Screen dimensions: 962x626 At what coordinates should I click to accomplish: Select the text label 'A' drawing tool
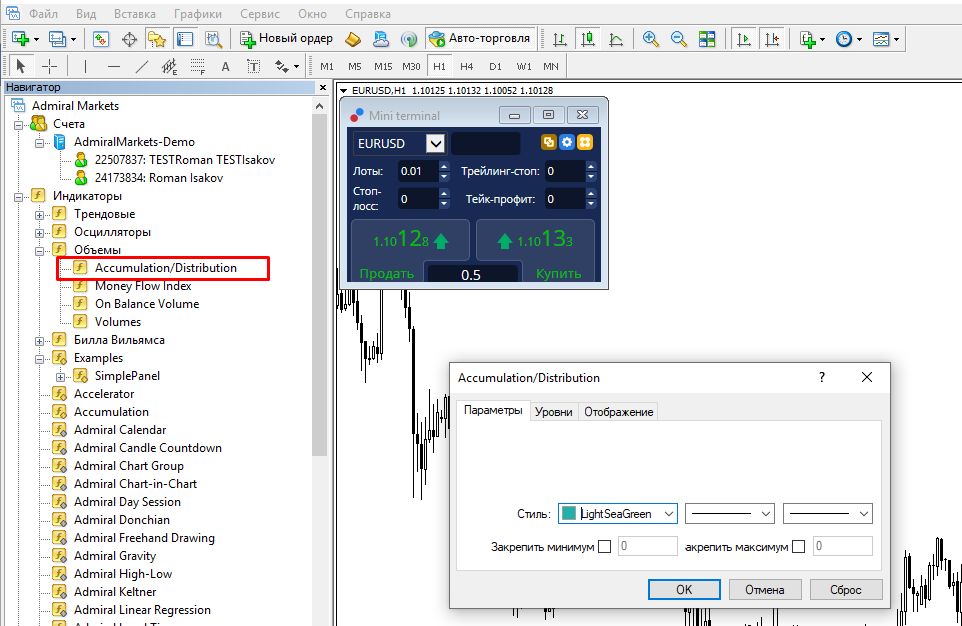(x=225, y=66)
